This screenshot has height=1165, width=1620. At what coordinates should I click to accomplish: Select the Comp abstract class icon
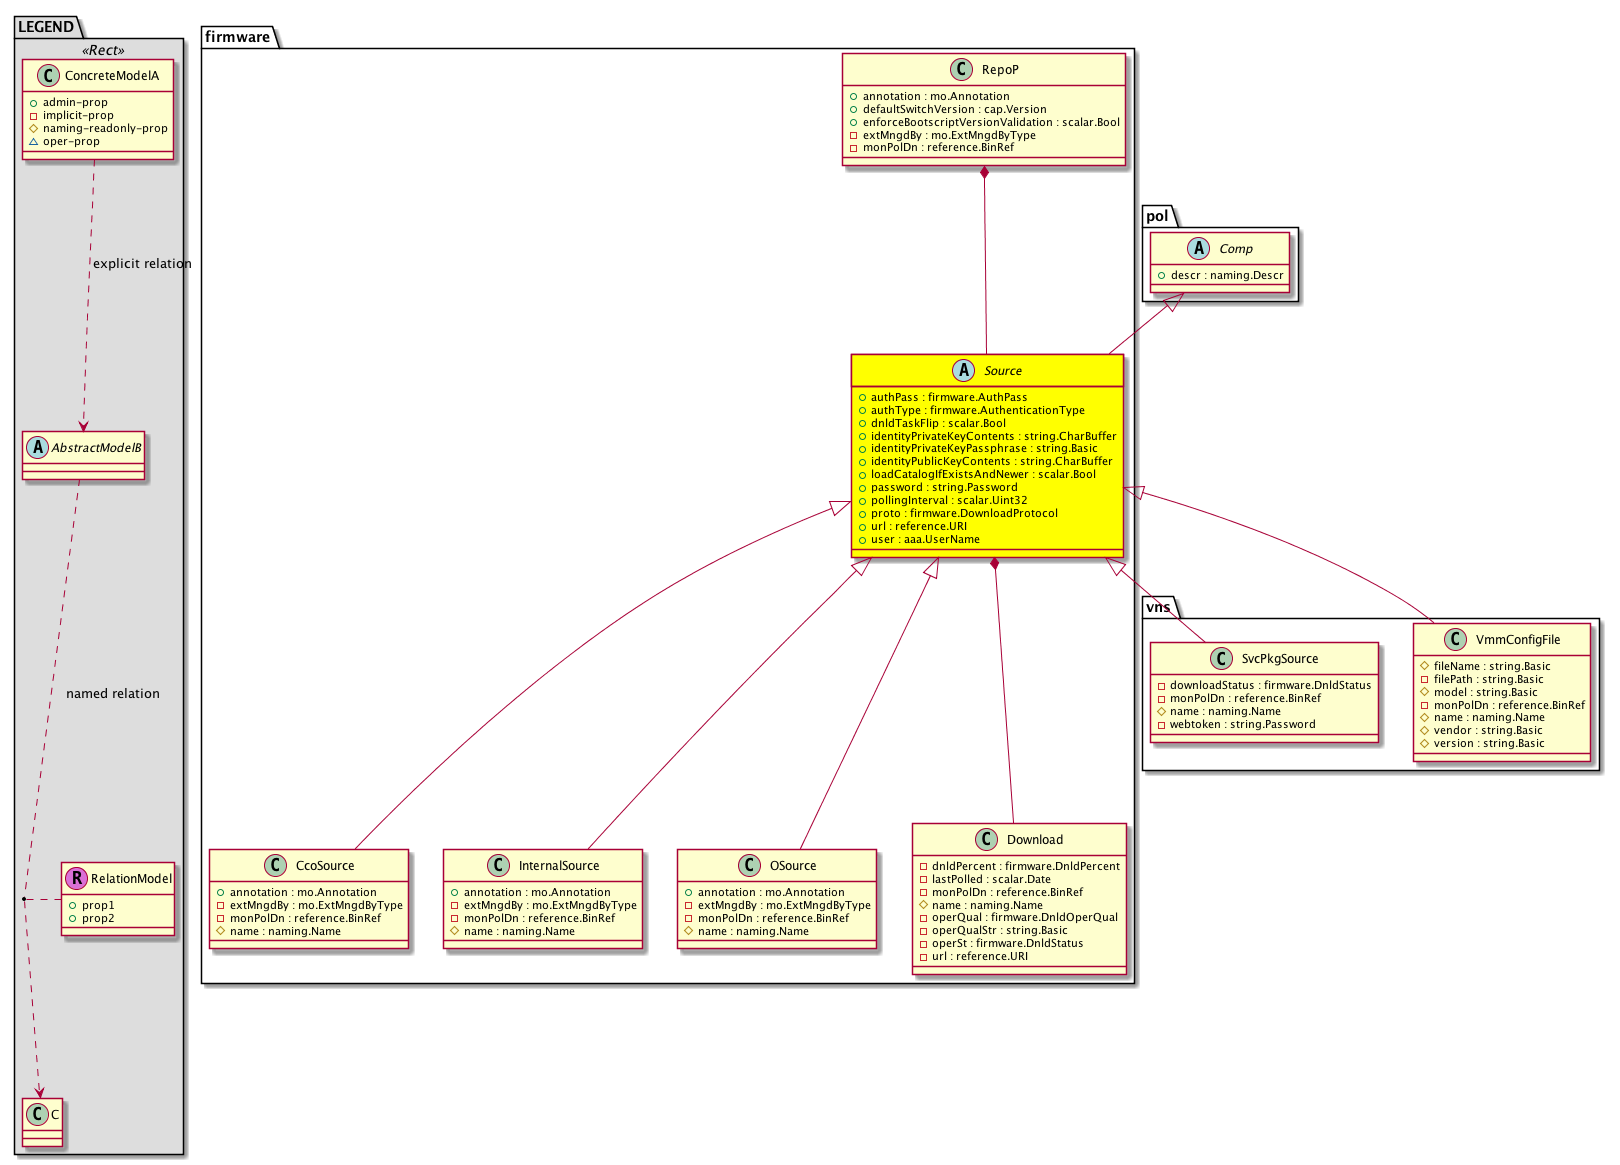click(x=1198, y=248)
